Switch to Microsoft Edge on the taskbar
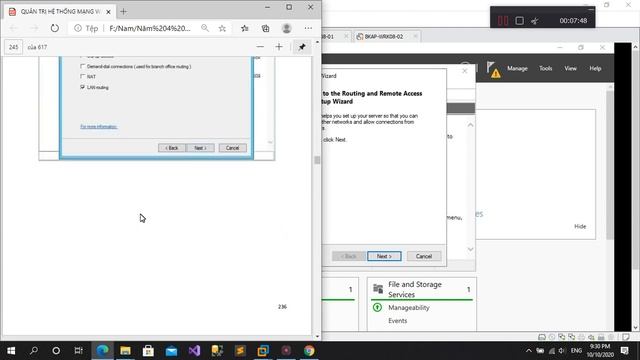 tap(102, 351)
